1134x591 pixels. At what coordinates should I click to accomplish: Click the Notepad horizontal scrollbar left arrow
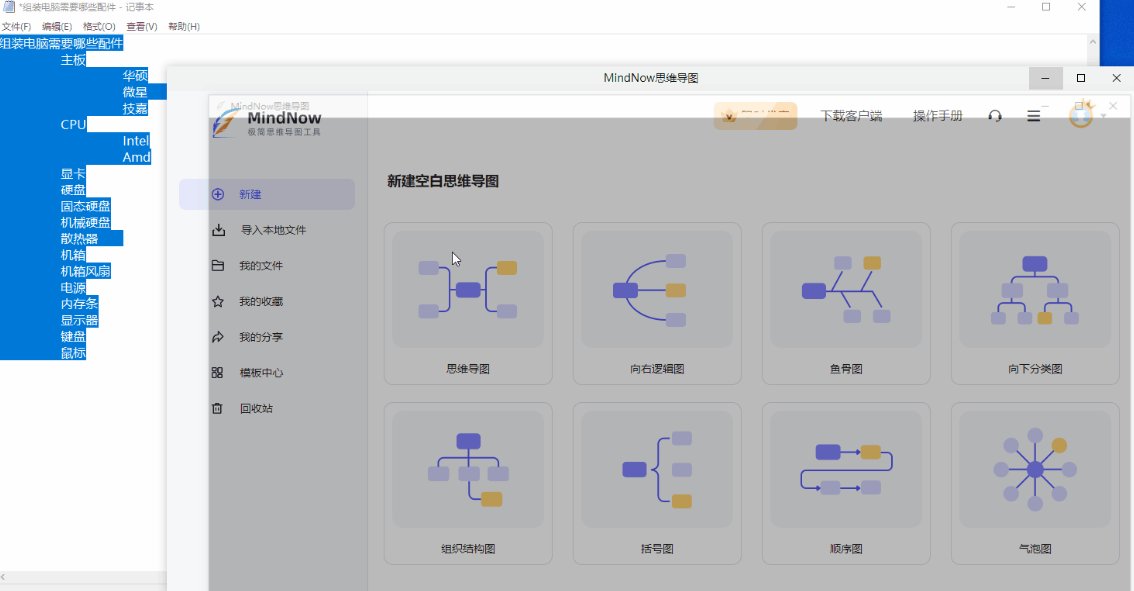coord(4,577)
